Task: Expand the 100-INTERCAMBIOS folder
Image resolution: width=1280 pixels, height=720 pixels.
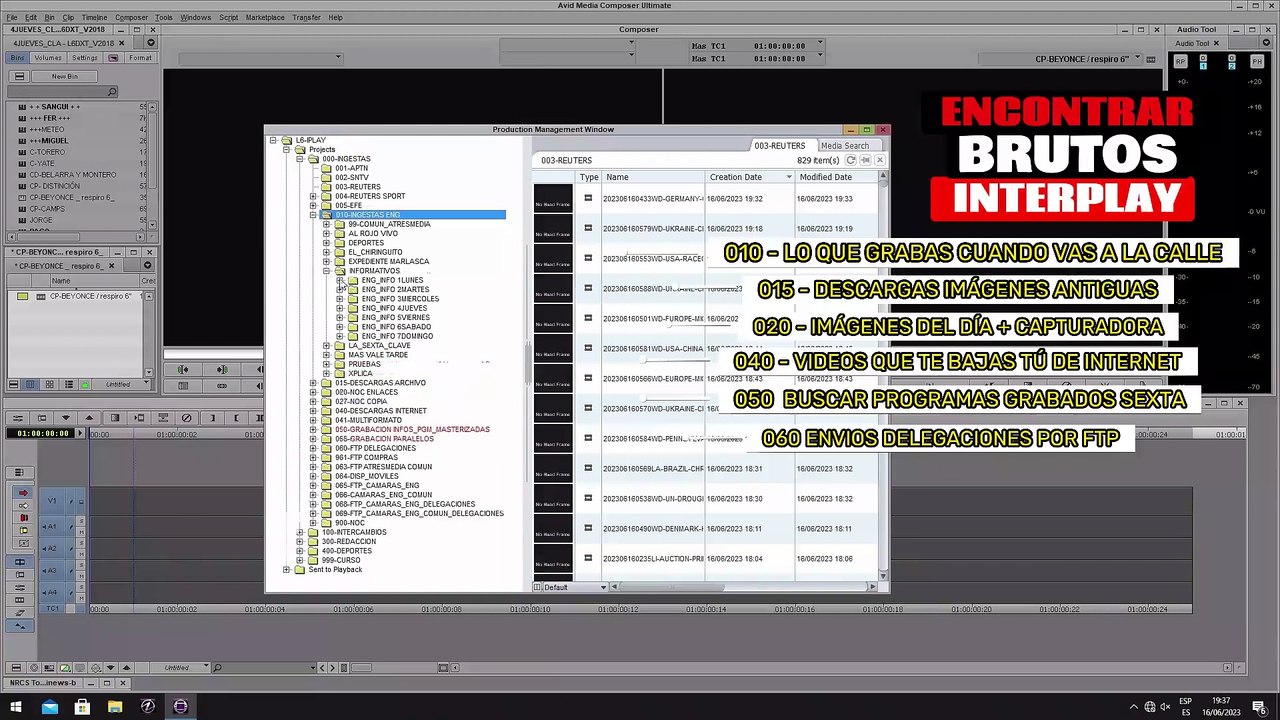Action: (x=300, y=532)
